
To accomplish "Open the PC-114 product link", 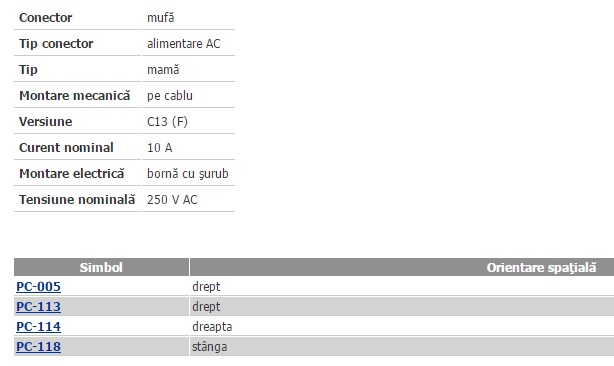I will (38, 326).
